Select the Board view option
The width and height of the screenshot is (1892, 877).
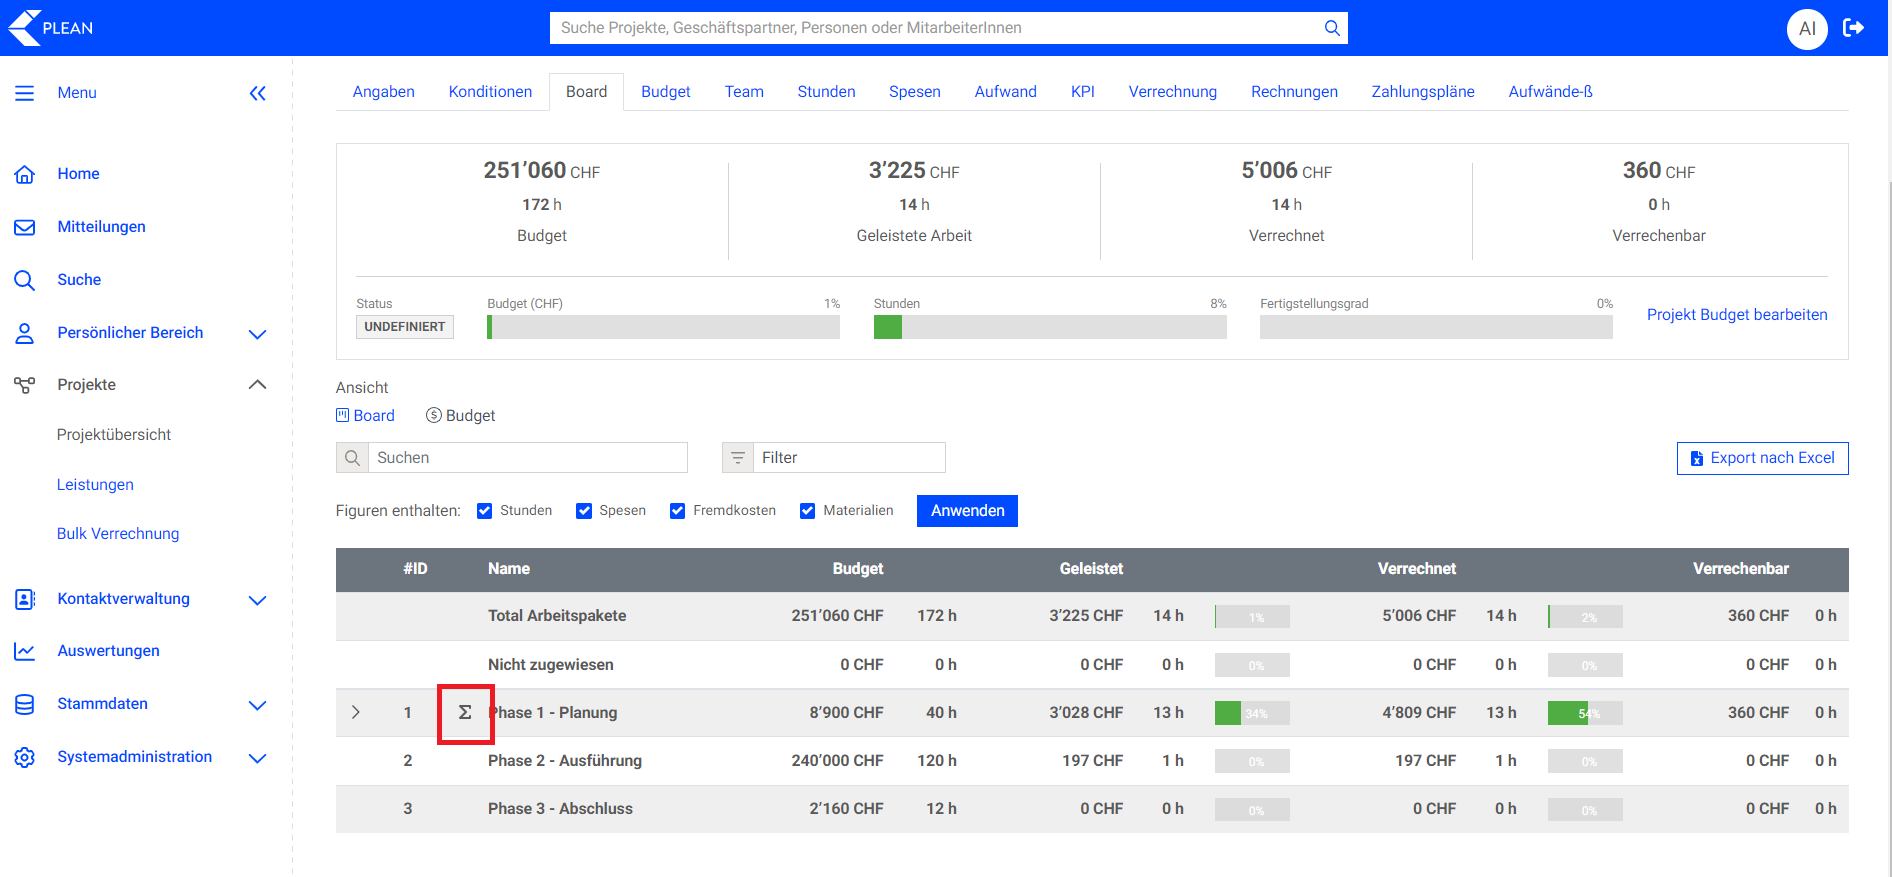coord(365,416)
